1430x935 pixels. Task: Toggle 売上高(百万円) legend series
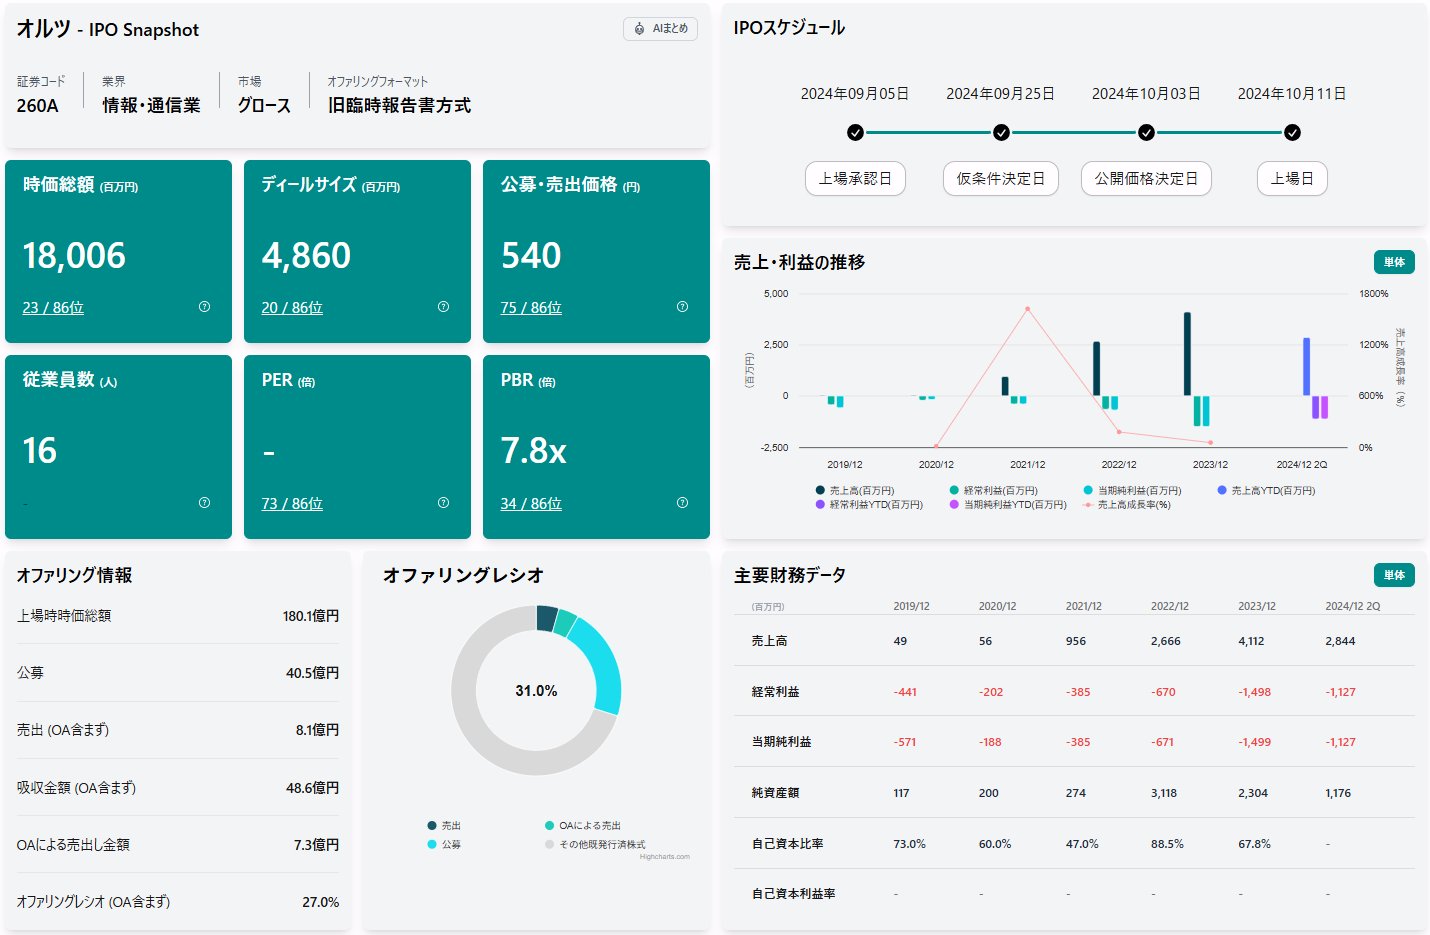(855, 491)
